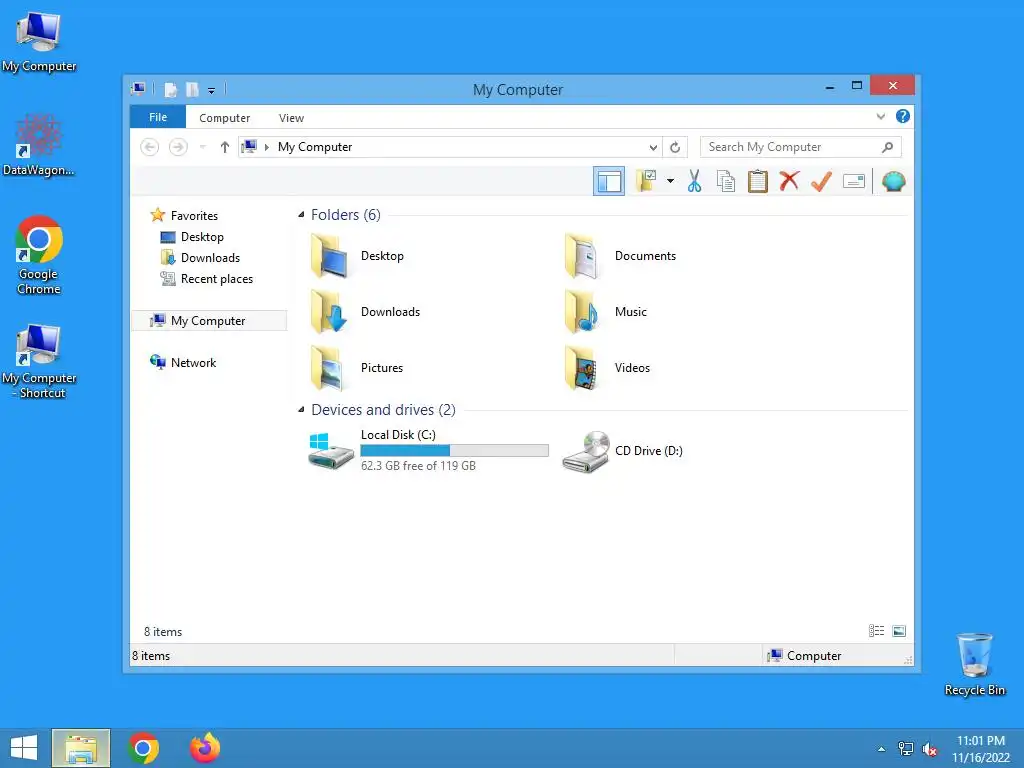This screenshot has width=1024, height=768.
Task: Open the Windows Start button
Action: pyautogui.click(x=24, y=748)
